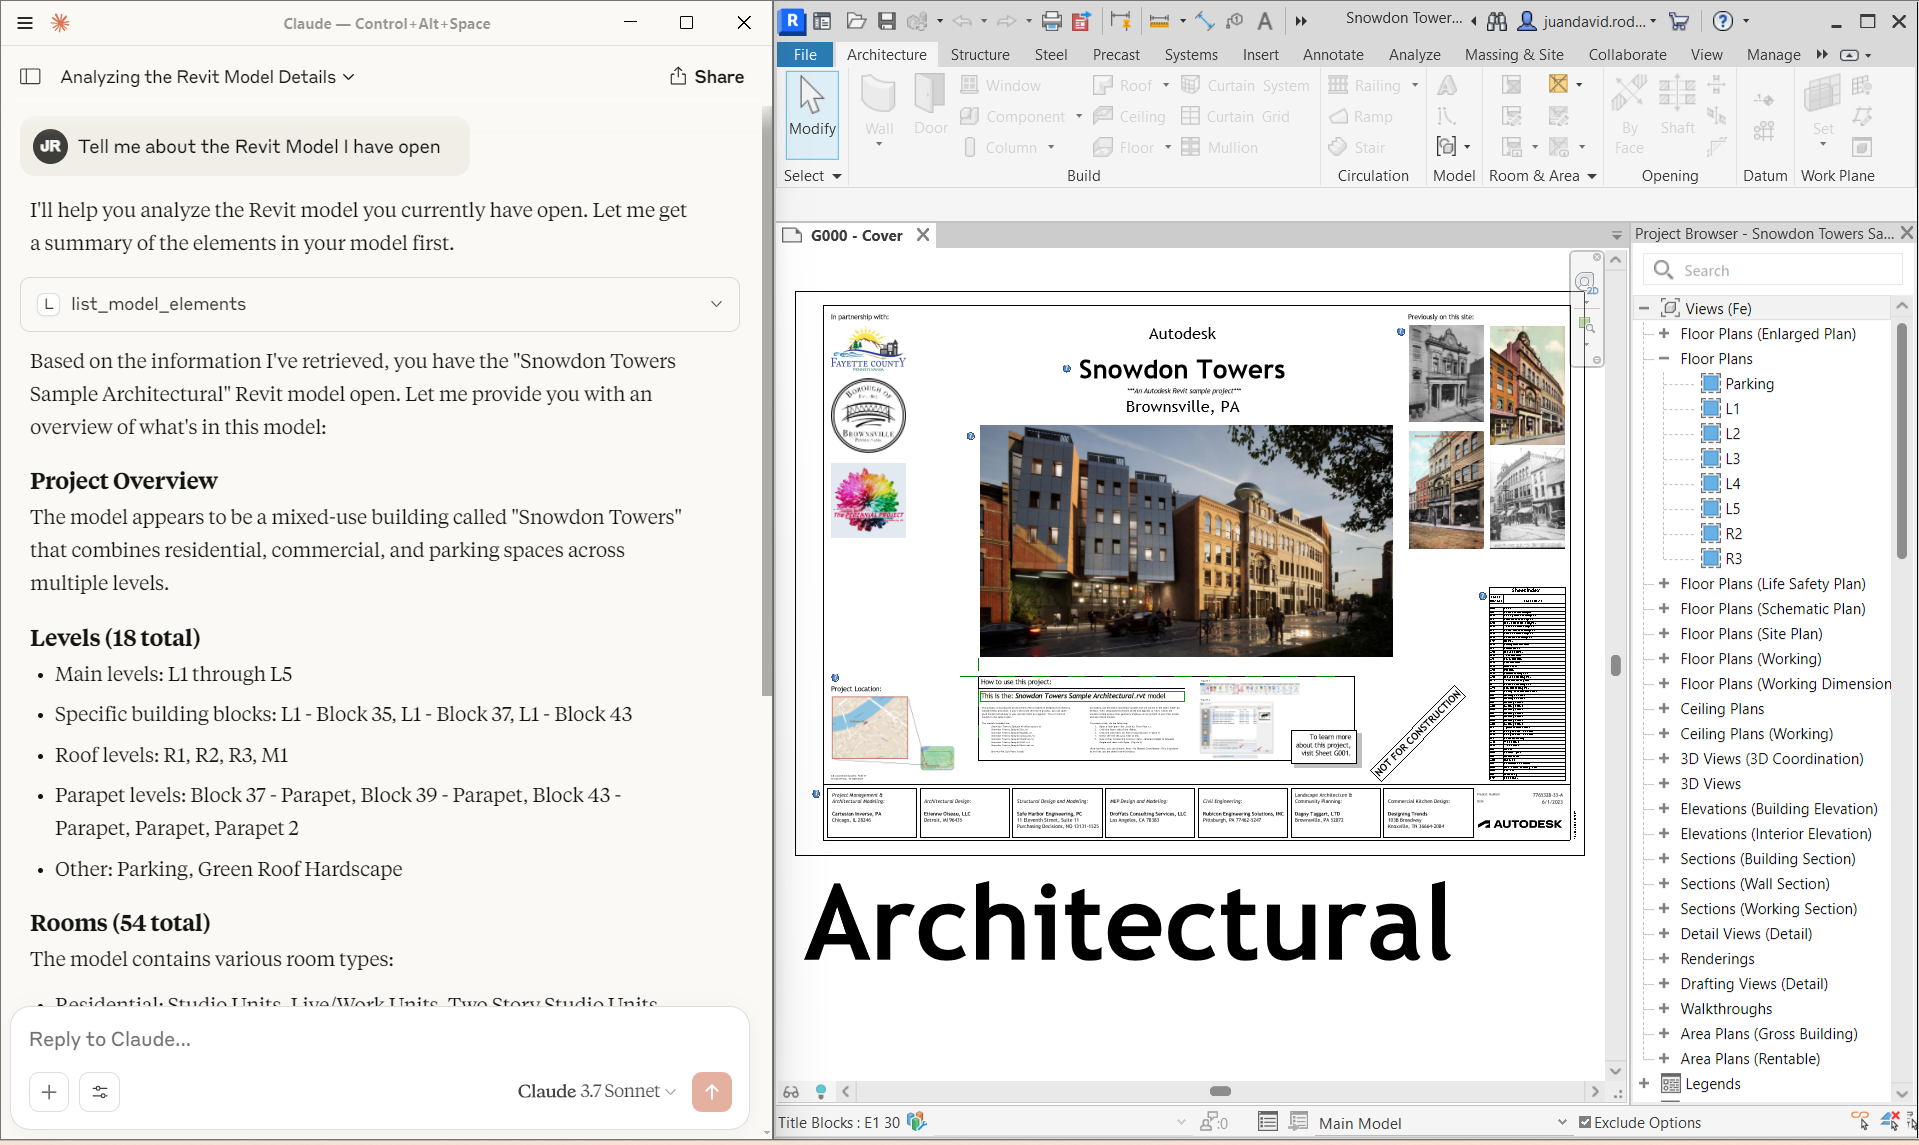This screenshot has height=1145, width=1919.
Task: Click the Print icon in Quick Access toolbar
Action: [1050, 20]
